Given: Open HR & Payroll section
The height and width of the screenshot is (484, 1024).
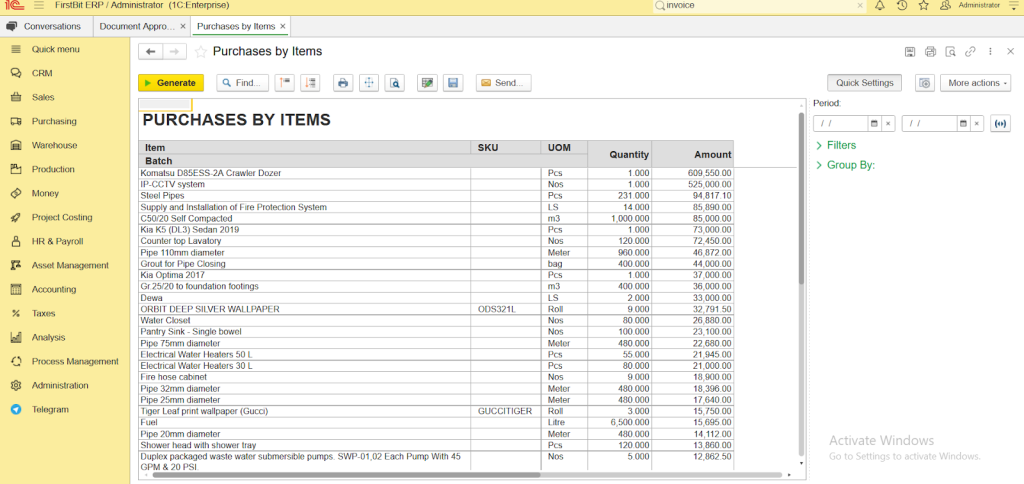Looking at the screenshot, I should click(57, 241).
